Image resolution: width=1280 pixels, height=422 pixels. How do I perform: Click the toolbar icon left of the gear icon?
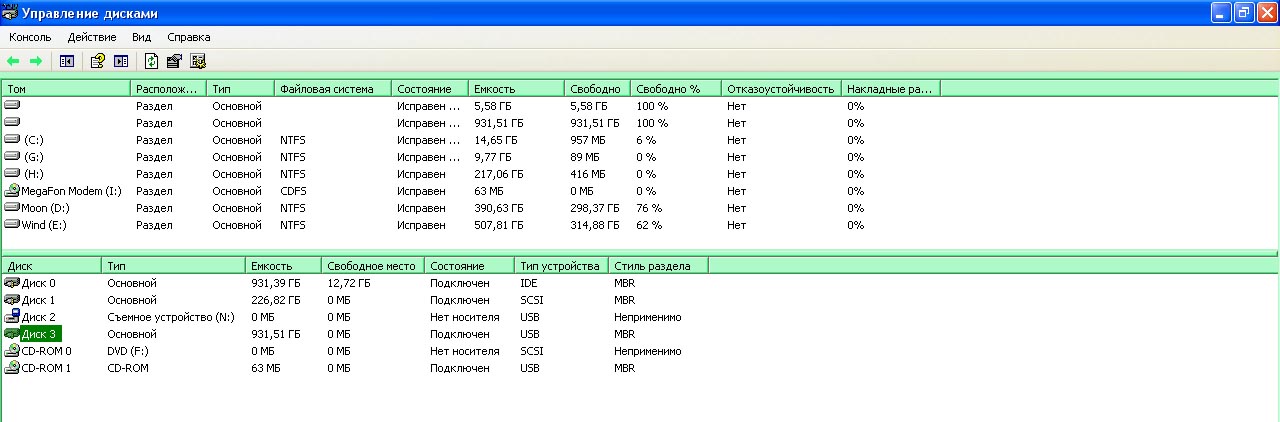(174, 61)
